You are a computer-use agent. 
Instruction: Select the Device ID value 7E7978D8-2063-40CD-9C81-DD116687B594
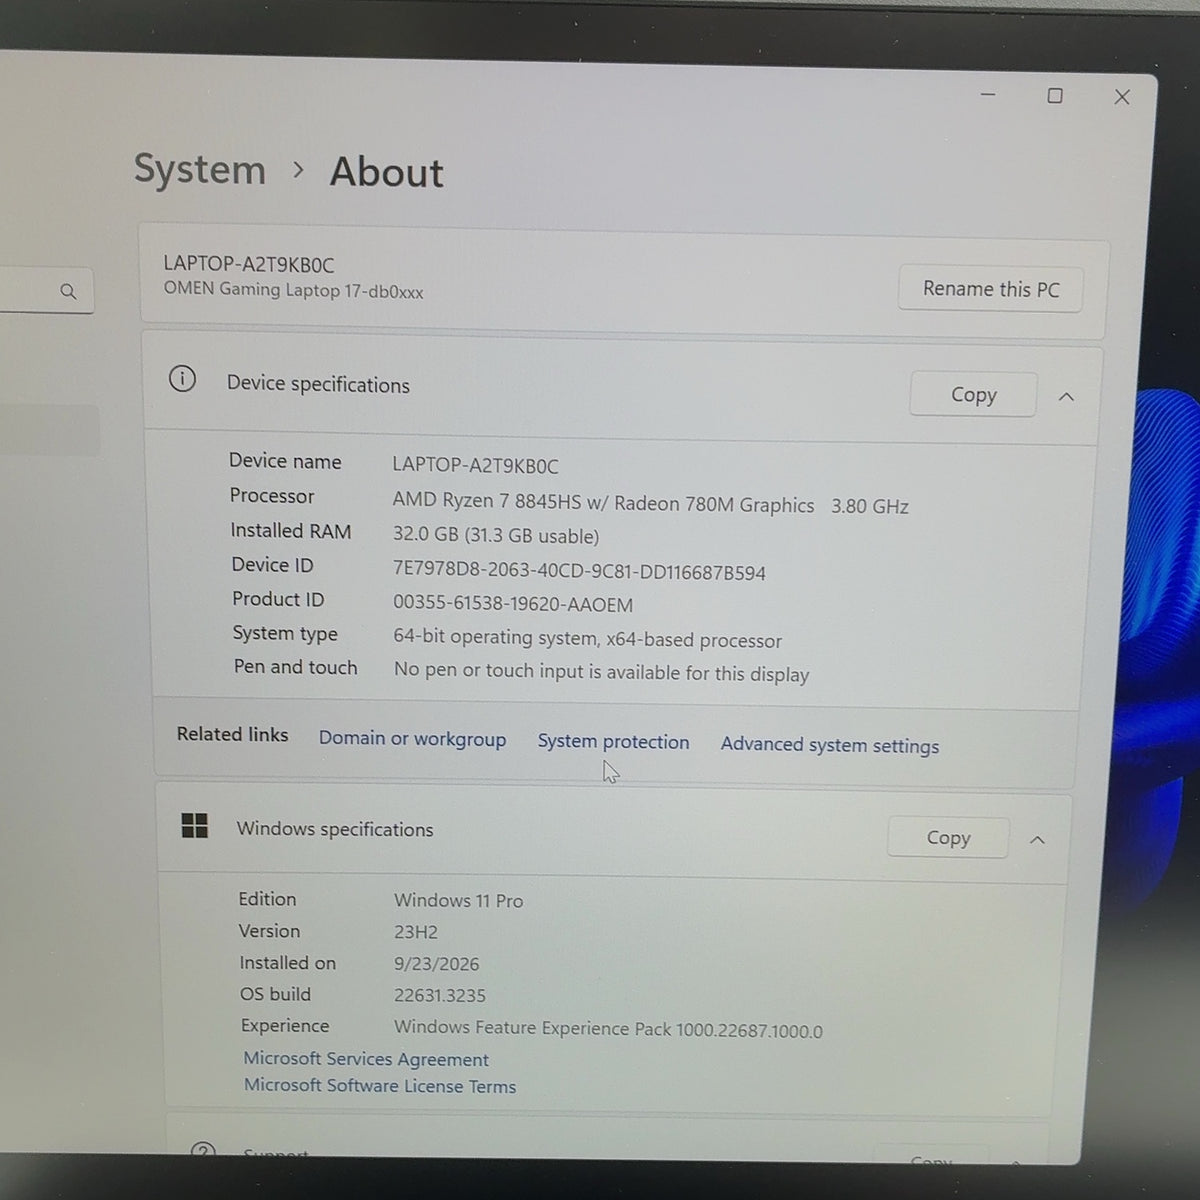tap(579, 572)
